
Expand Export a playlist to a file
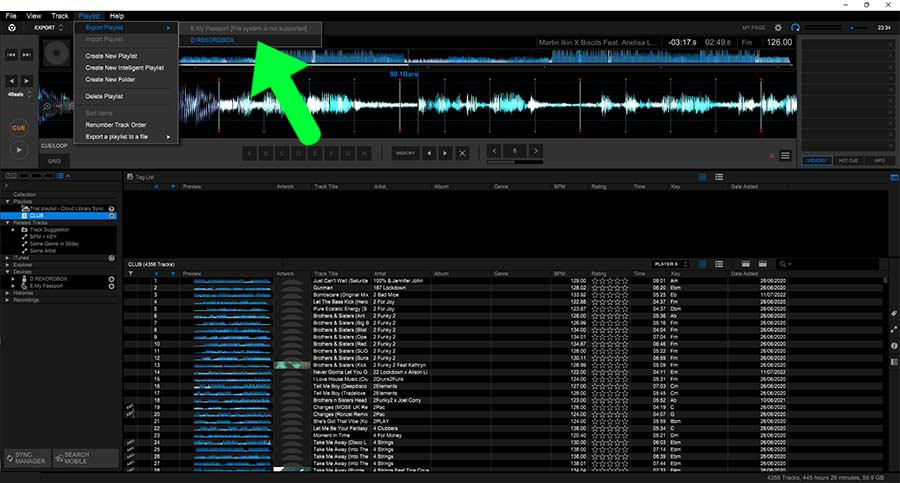point(127,137)
